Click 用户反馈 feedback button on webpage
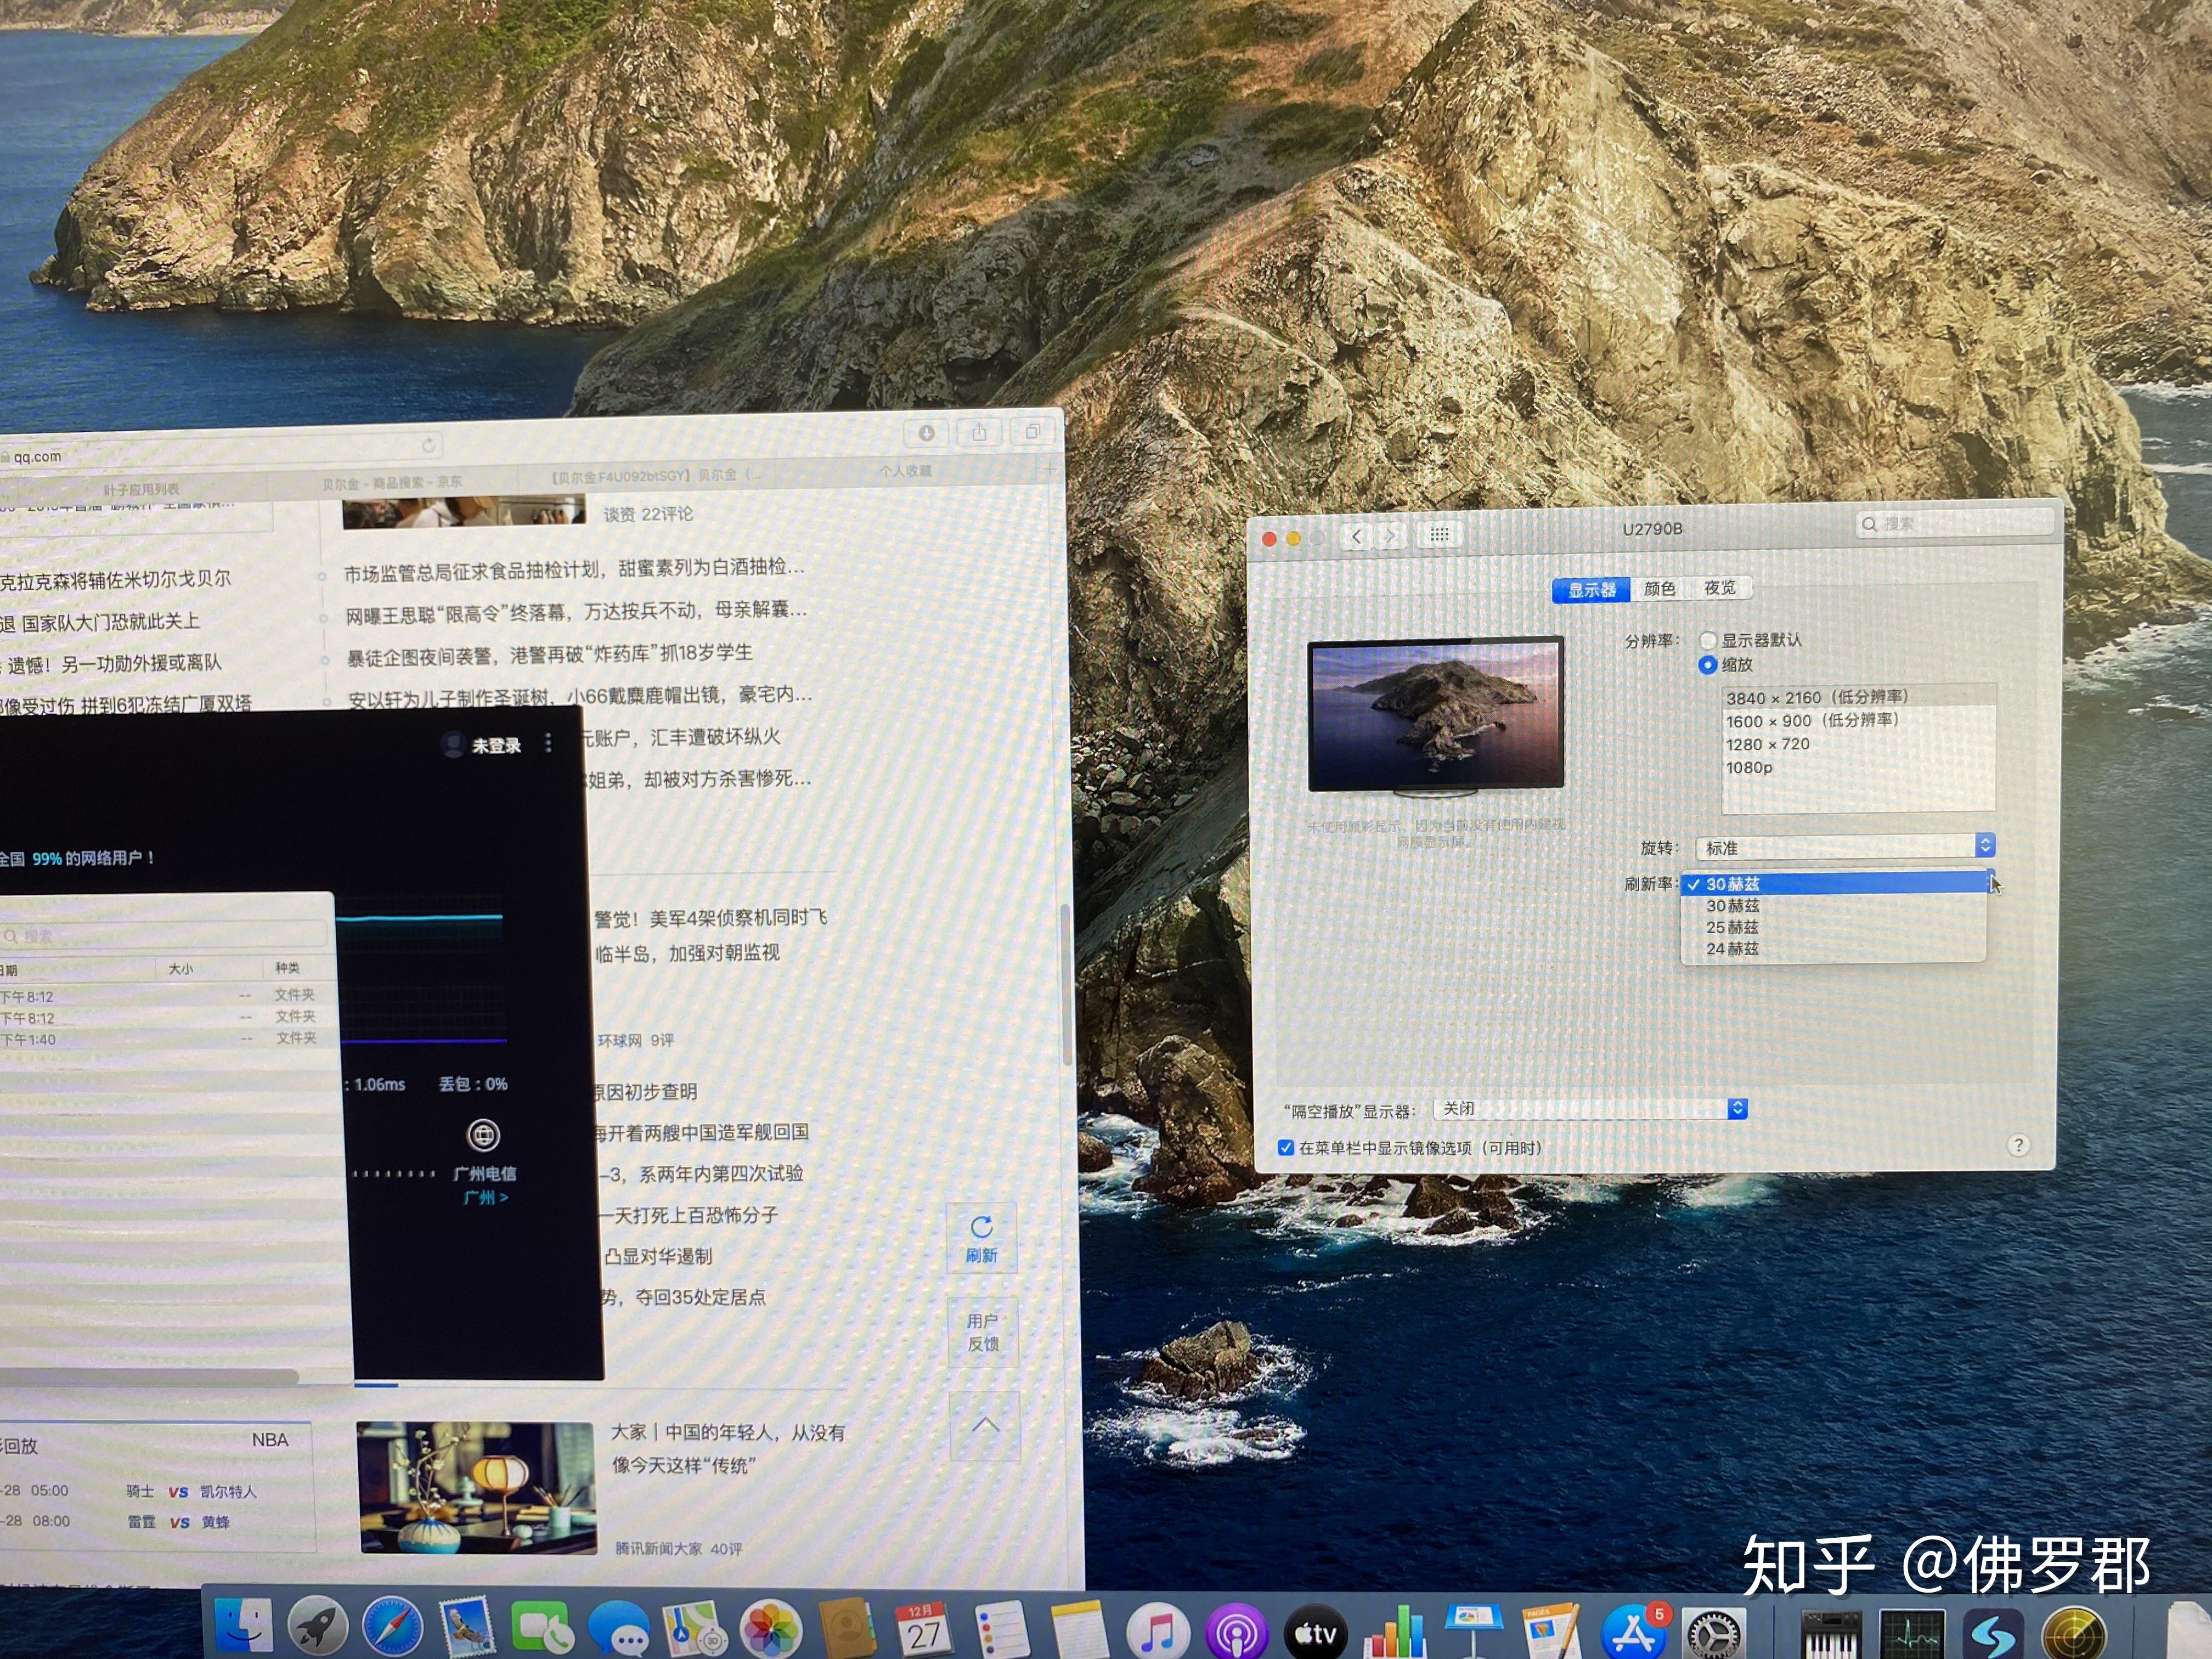The width and height of the screenshot is (2212, 1659). point(983,1333)
